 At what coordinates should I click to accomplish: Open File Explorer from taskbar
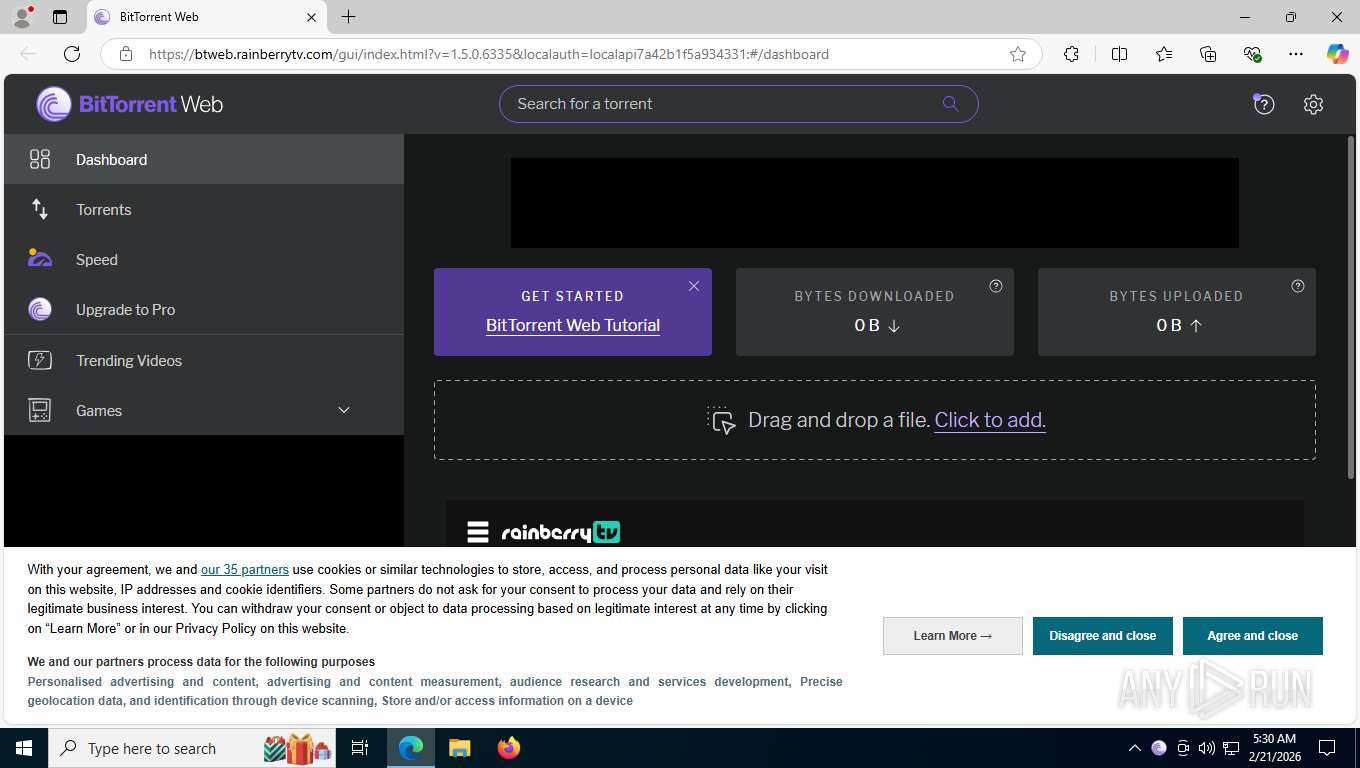(x=459, y=748)
